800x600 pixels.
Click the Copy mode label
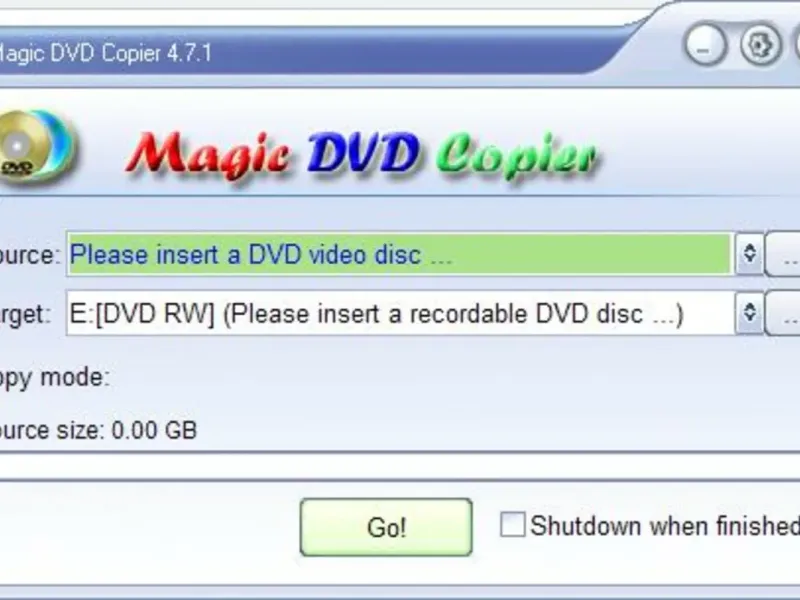[55, 378]
